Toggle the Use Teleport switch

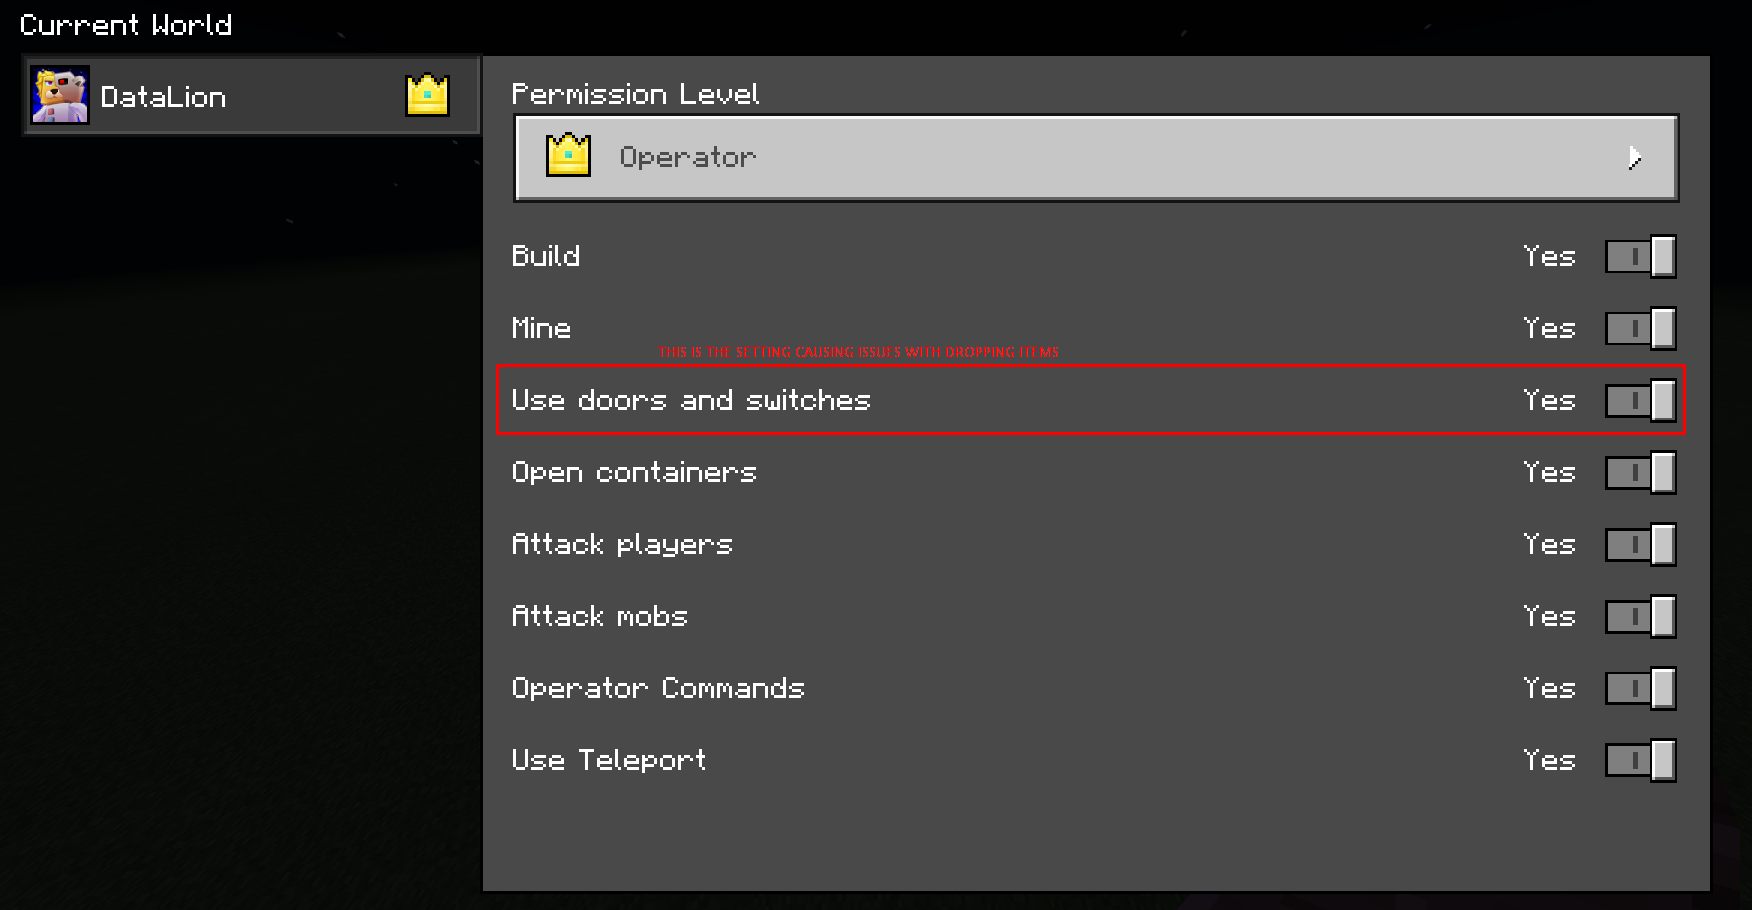point(1640,761)
